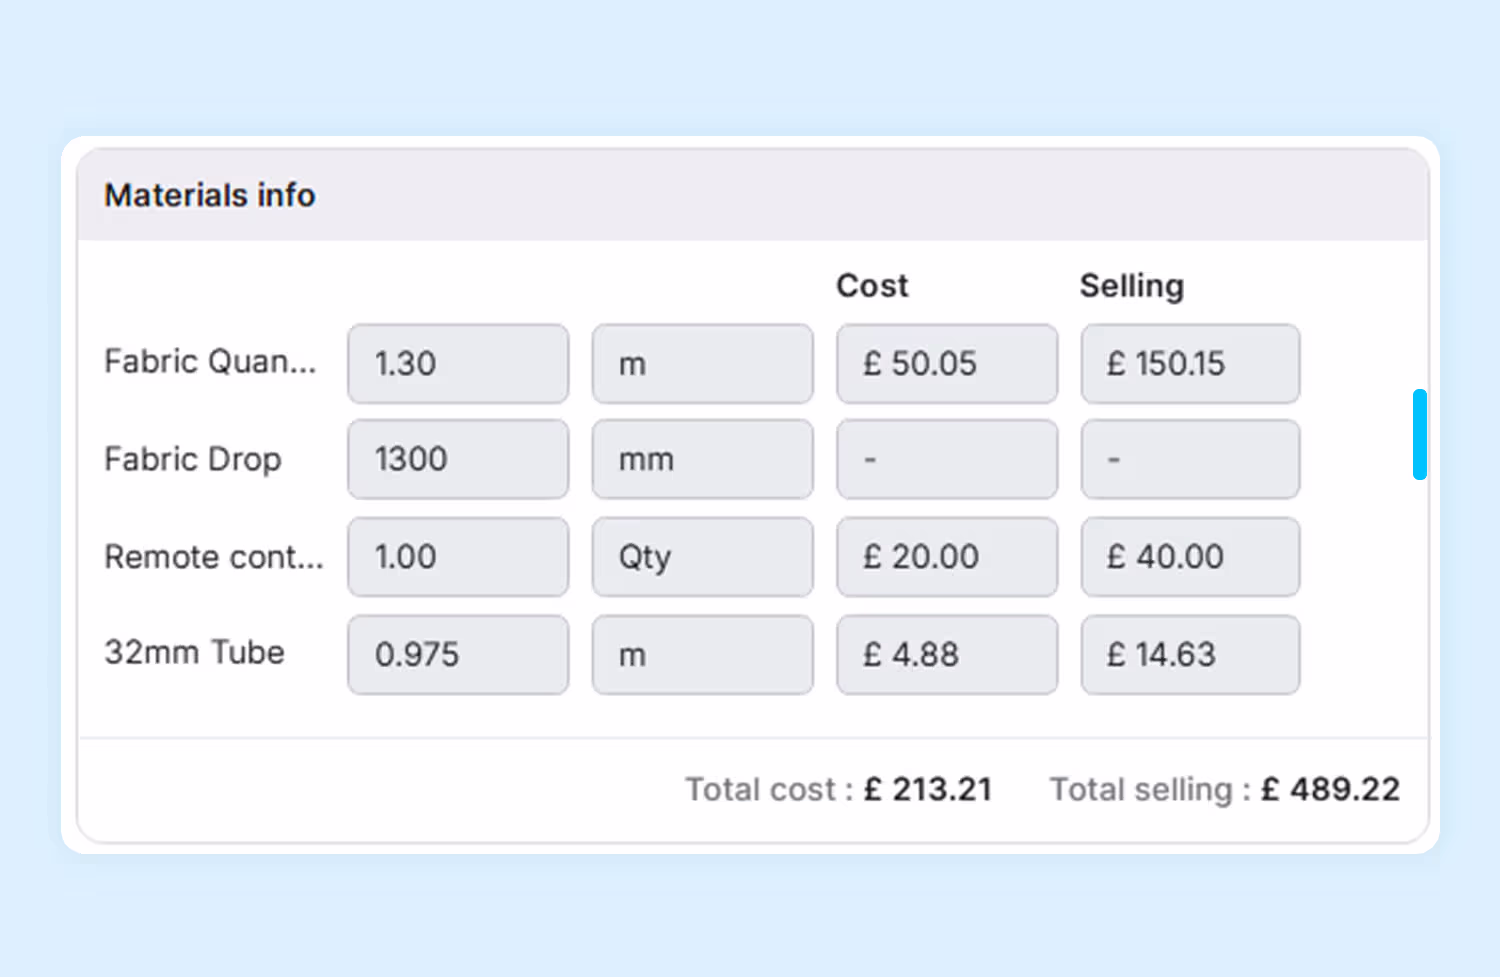Click the 'Remote cont...' row label
Image resolution: width=1500 pixels, height=977 pixels.
(214, 557)
